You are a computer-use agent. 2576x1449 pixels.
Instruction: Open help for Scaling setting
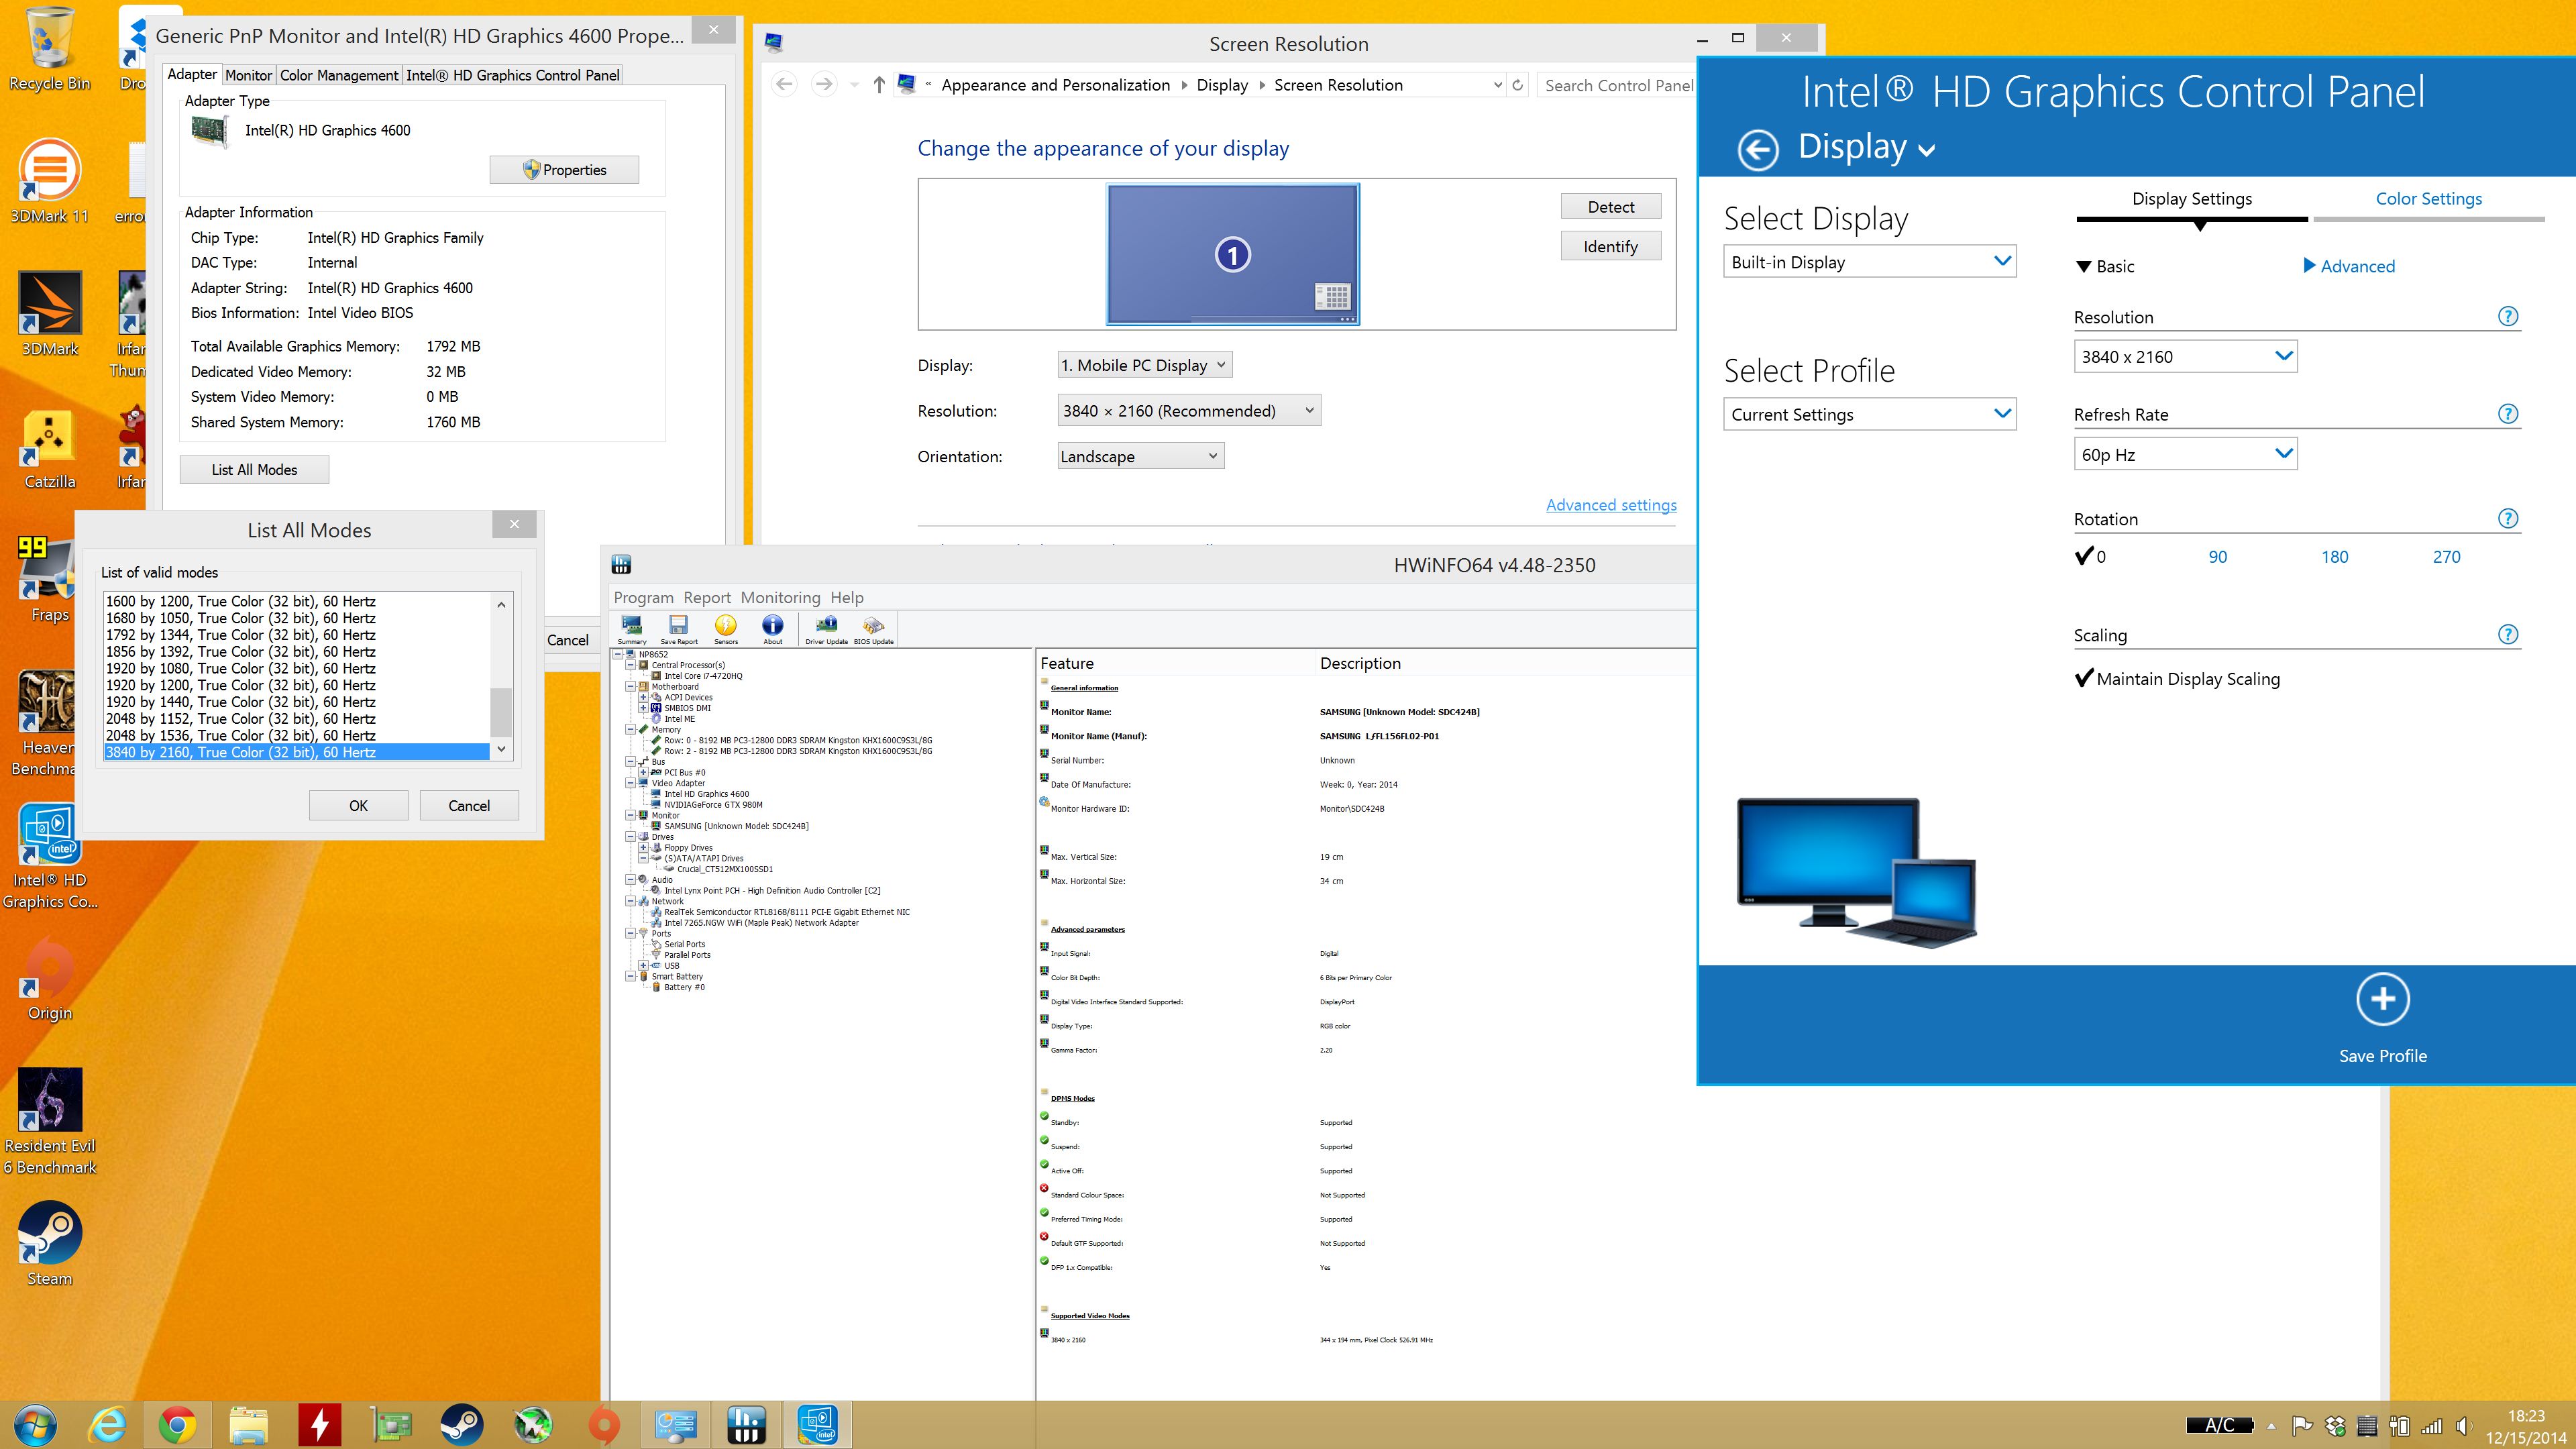click(x=2507, y=634)
